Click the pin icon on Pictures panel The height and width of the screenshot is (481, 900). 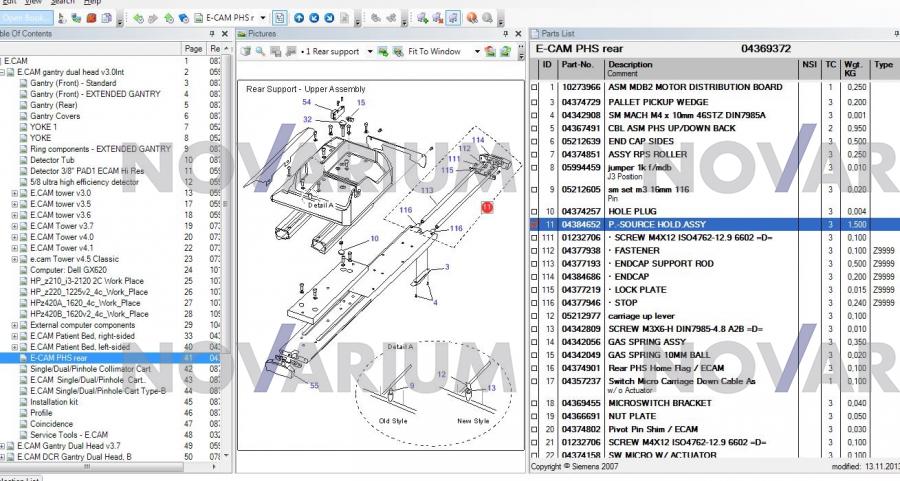[506, 34]
